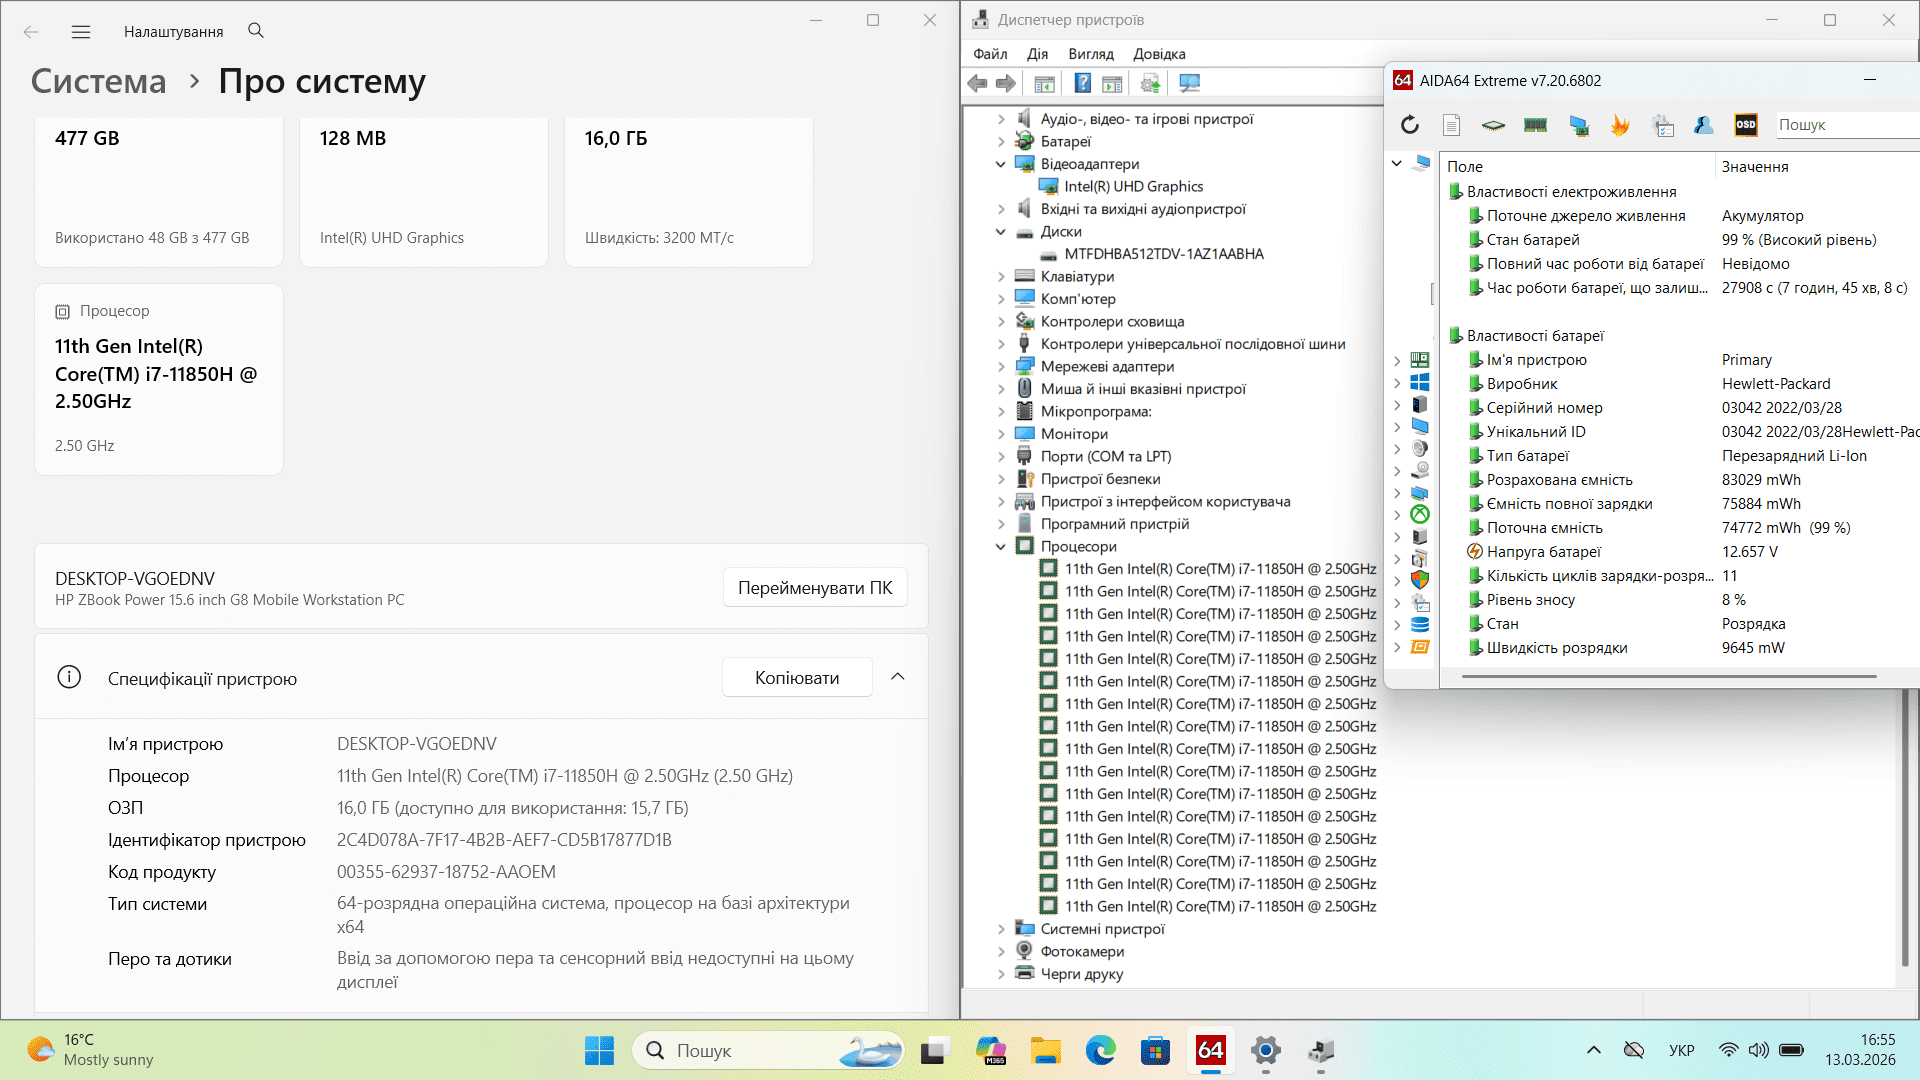The width and height of the screenshot is (1920, 1080).
Task: Open the Довідка menu
Action: (1158, 54)
